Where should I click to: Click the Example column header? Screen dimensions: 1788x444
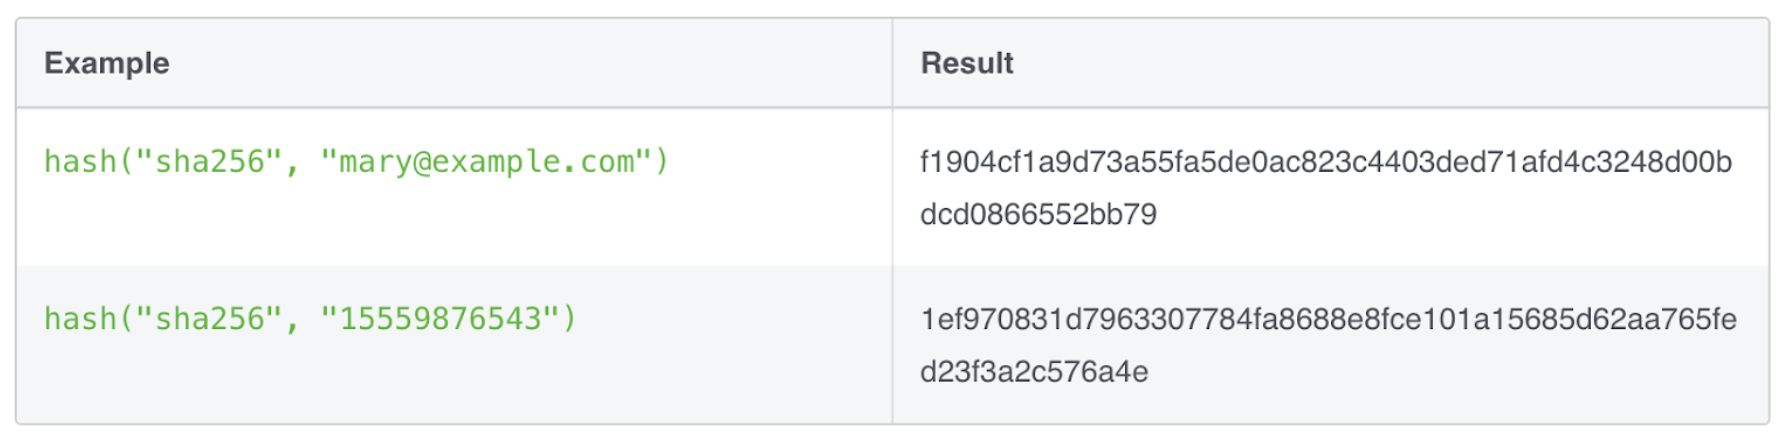pos(107,63)
